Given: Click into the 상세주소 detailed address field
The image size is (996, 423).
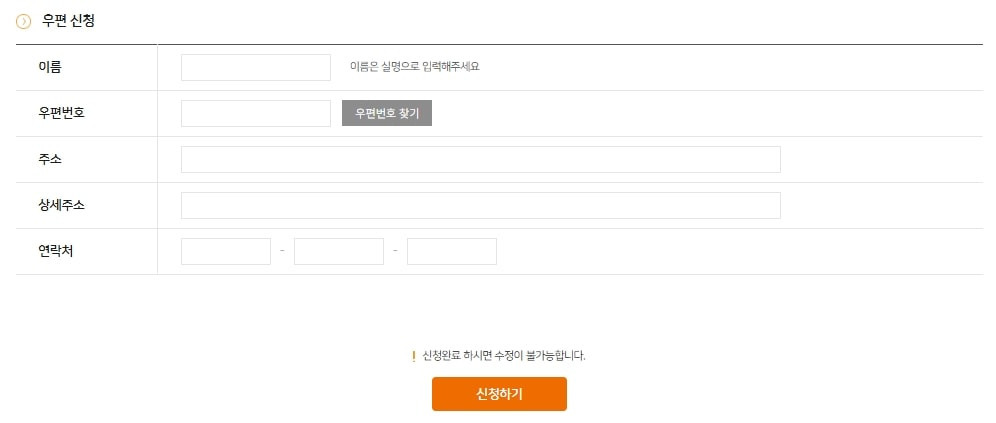Looking at the screenshot, I should pyautogui.click(x=480, y=205).
